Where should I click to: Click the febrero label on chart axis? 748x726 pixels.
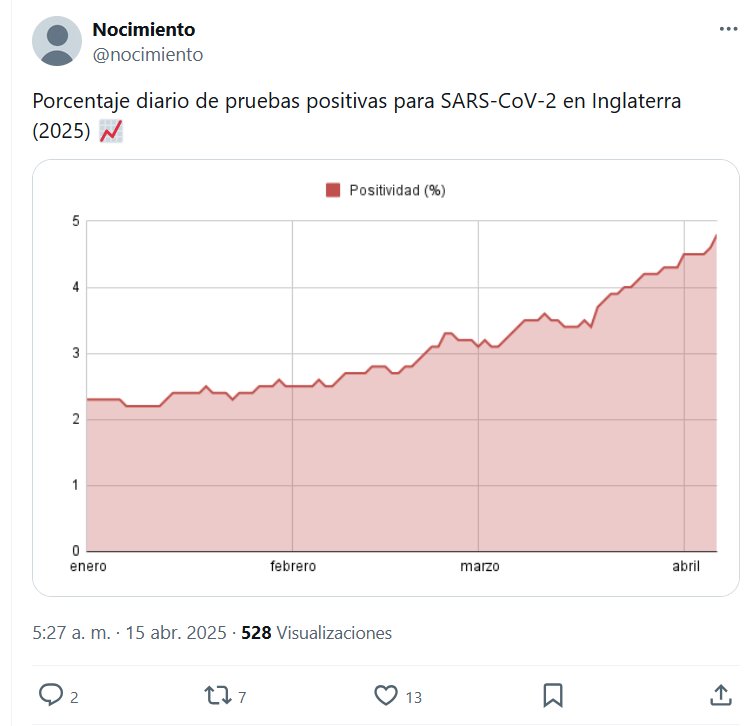(x=293, y=567)
